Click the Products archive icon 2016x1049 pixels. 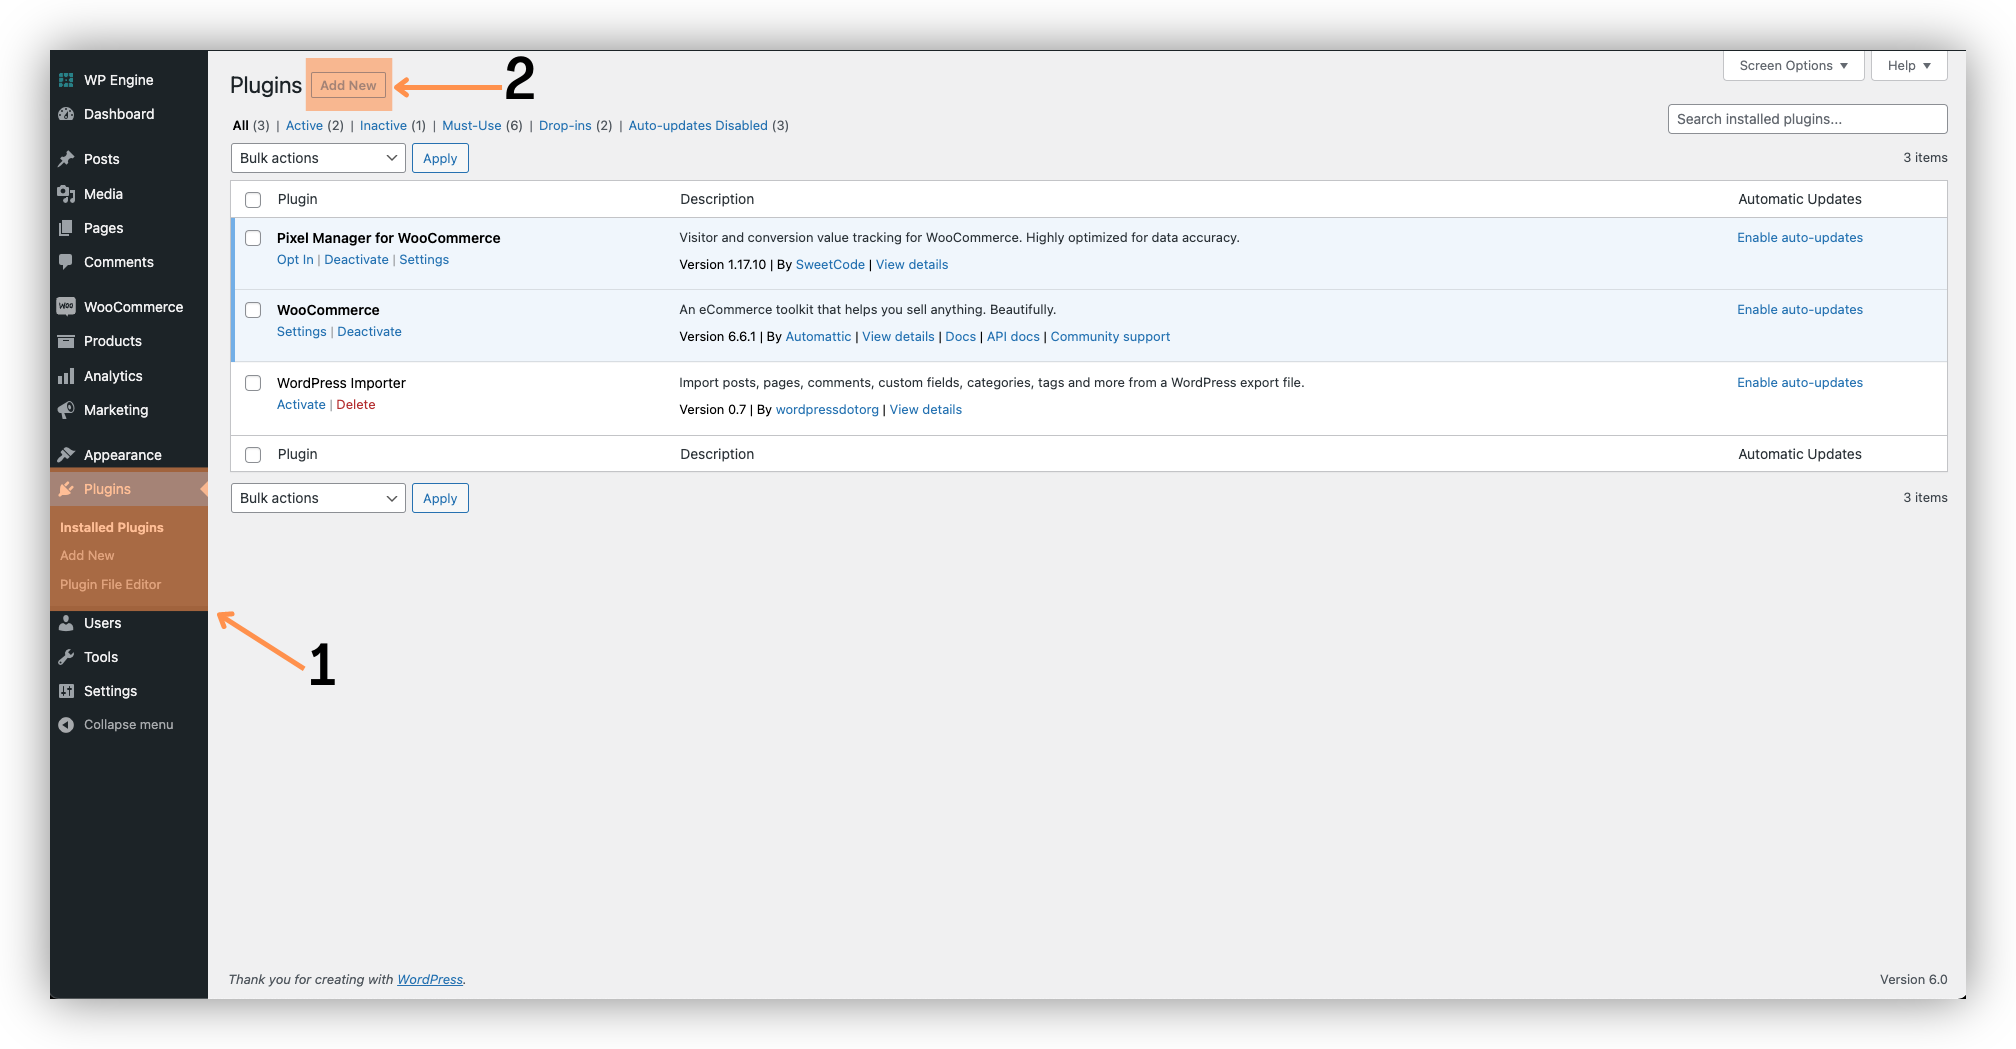(x=66, y=341)
